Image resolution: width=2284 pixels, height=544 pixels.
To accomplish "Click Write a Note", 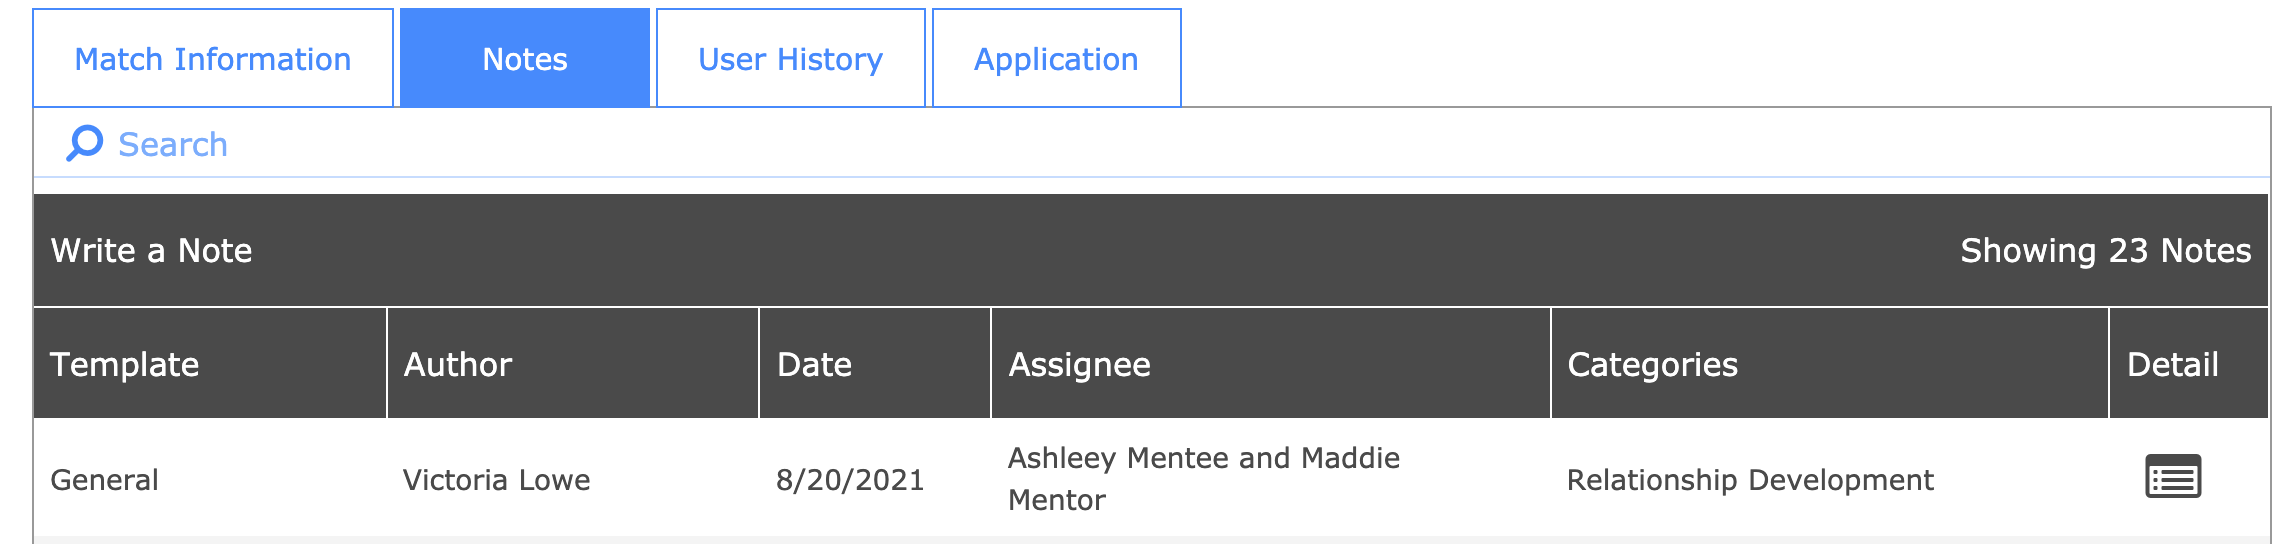I will point(152,250).
